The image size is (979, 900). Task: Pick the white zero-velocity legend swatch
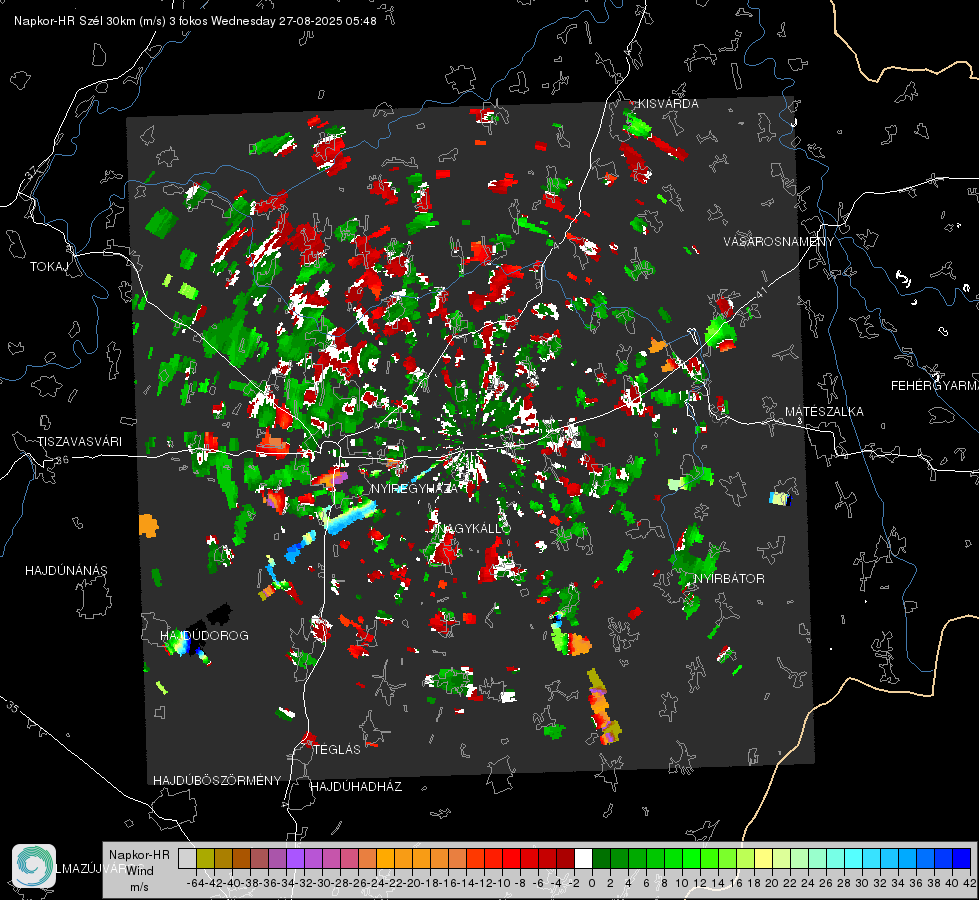pos(583,858)
